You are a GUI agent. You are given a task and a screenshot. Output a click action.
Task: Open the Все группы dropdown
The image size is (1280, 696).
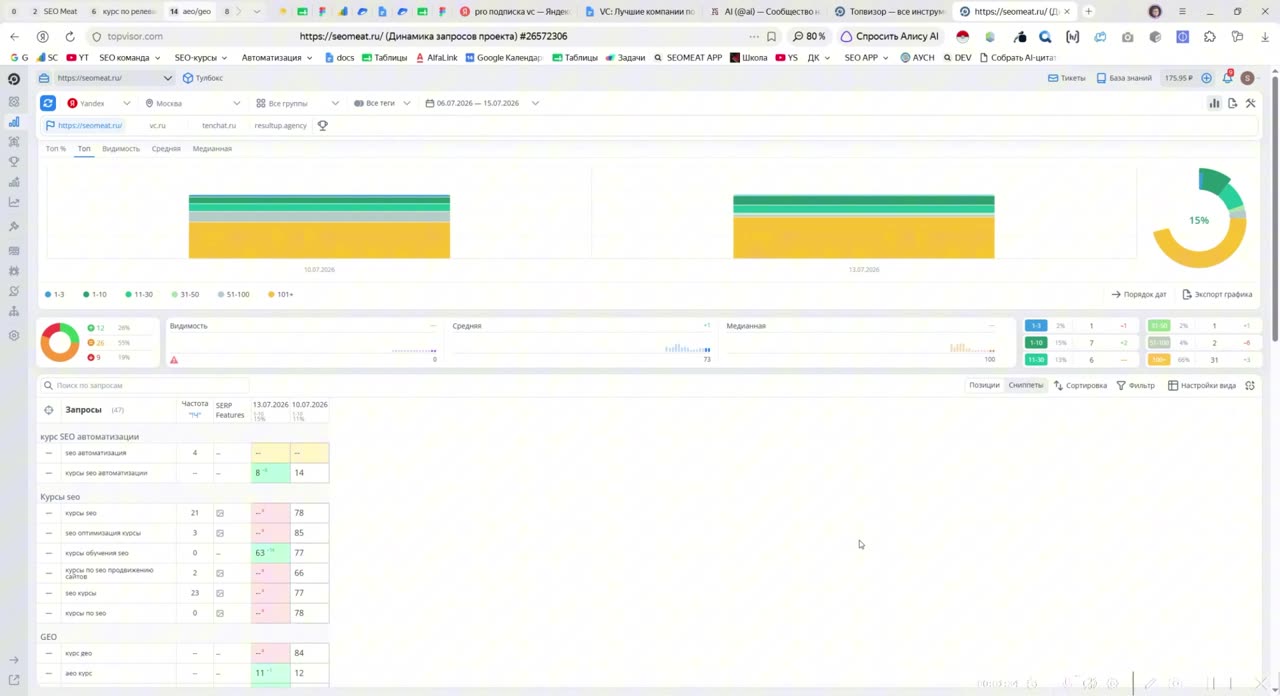297,103
